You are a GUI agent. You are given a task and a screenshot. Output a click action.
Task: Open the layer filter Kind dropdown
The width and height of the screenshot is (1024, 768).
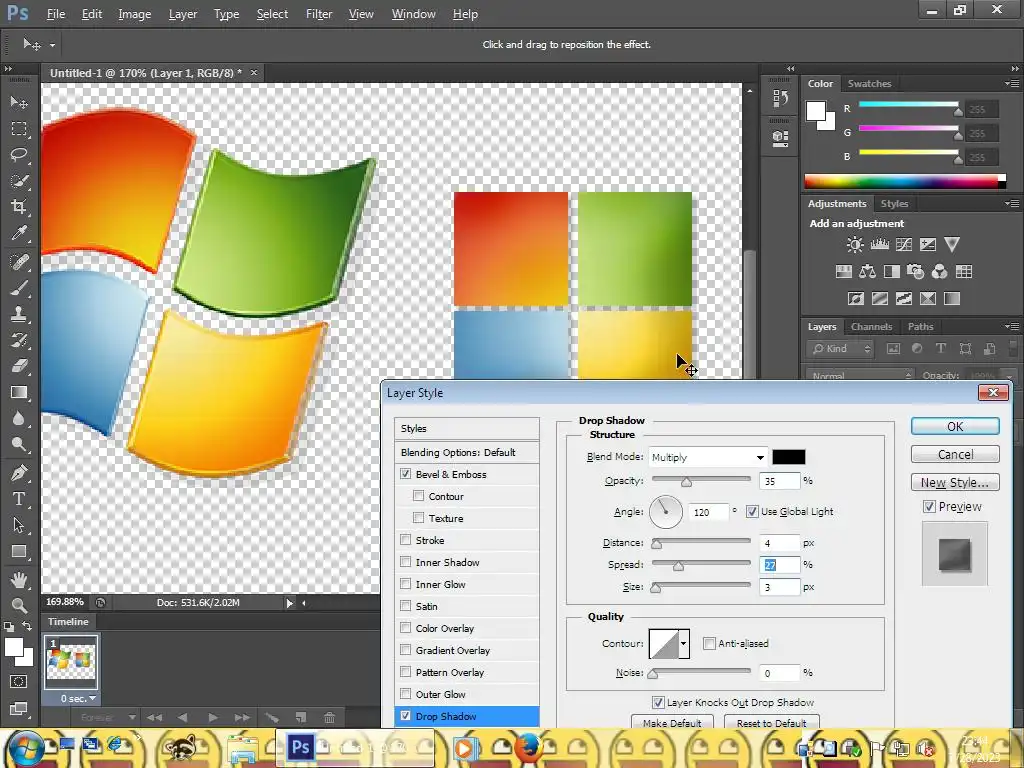[841, 349]
